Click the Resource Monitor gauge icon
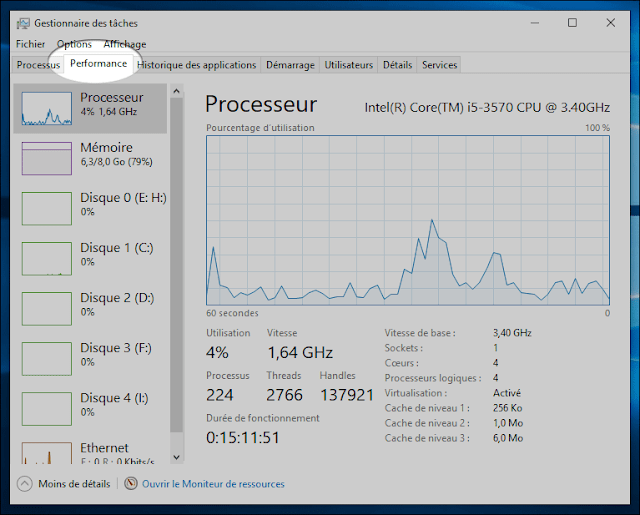The height and width of the screenshot is (515, 640). pyautogui.click(x=131, y=484)
